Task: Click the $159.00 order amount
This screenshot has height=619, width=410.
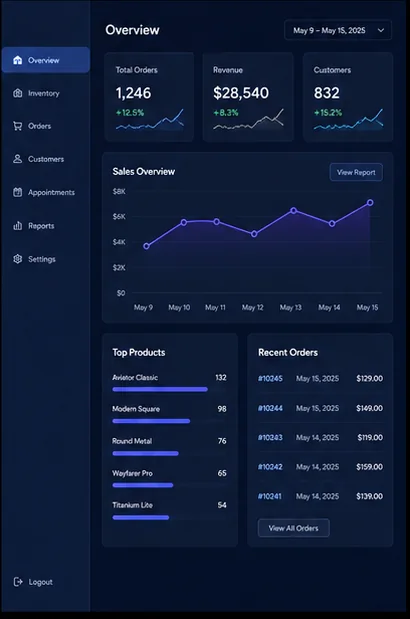Action: [x=369, y=467]
